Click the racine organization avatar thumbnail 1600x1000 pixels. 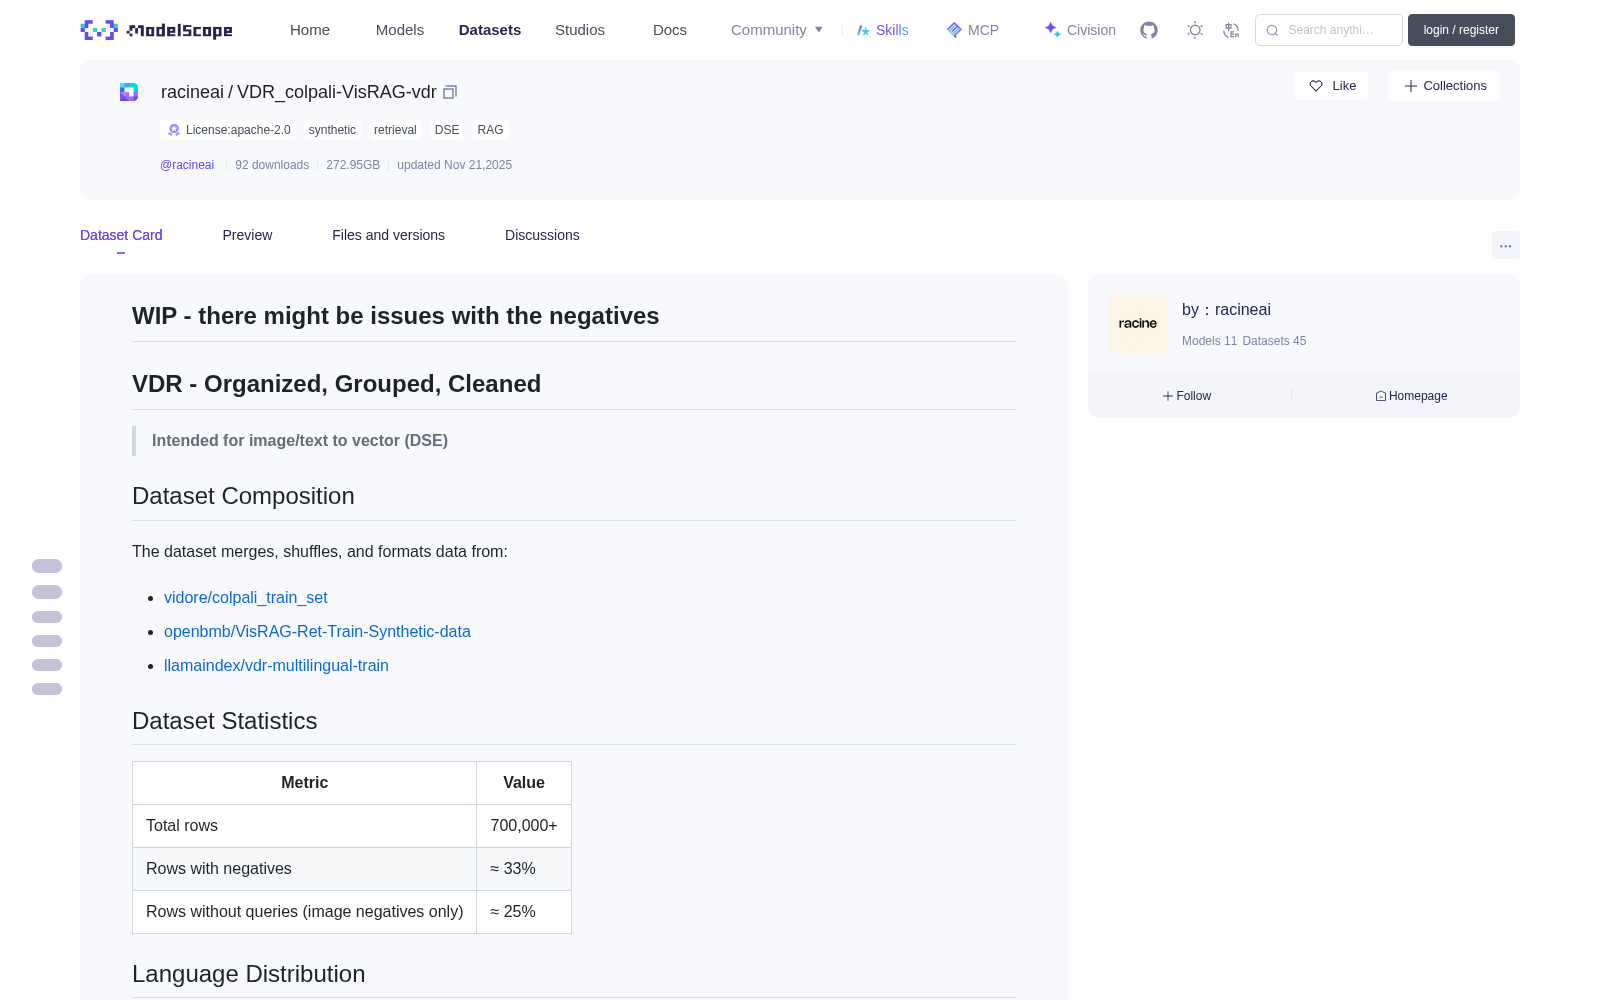click(1138, 324)
